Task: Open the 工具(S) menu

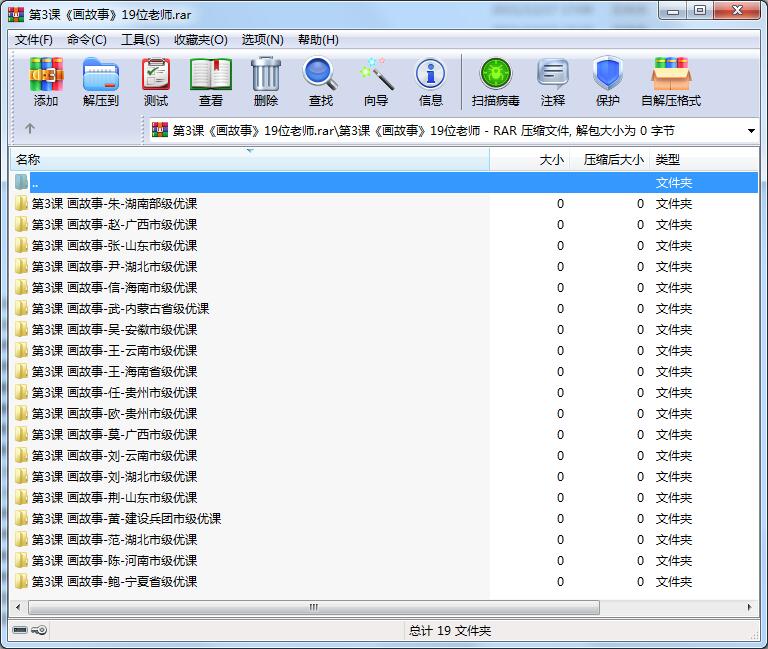Action: tap(140, 40)
